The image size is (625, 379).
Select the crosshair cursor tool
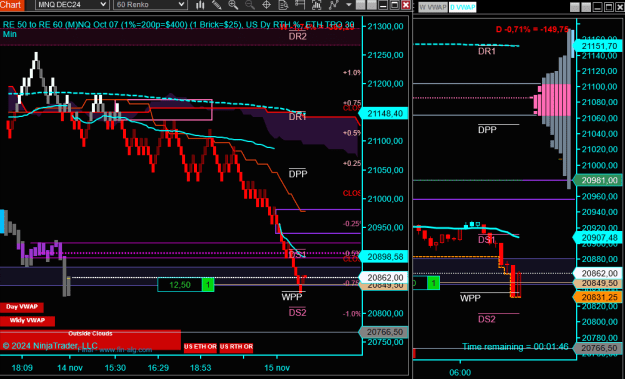click(266, 5)
